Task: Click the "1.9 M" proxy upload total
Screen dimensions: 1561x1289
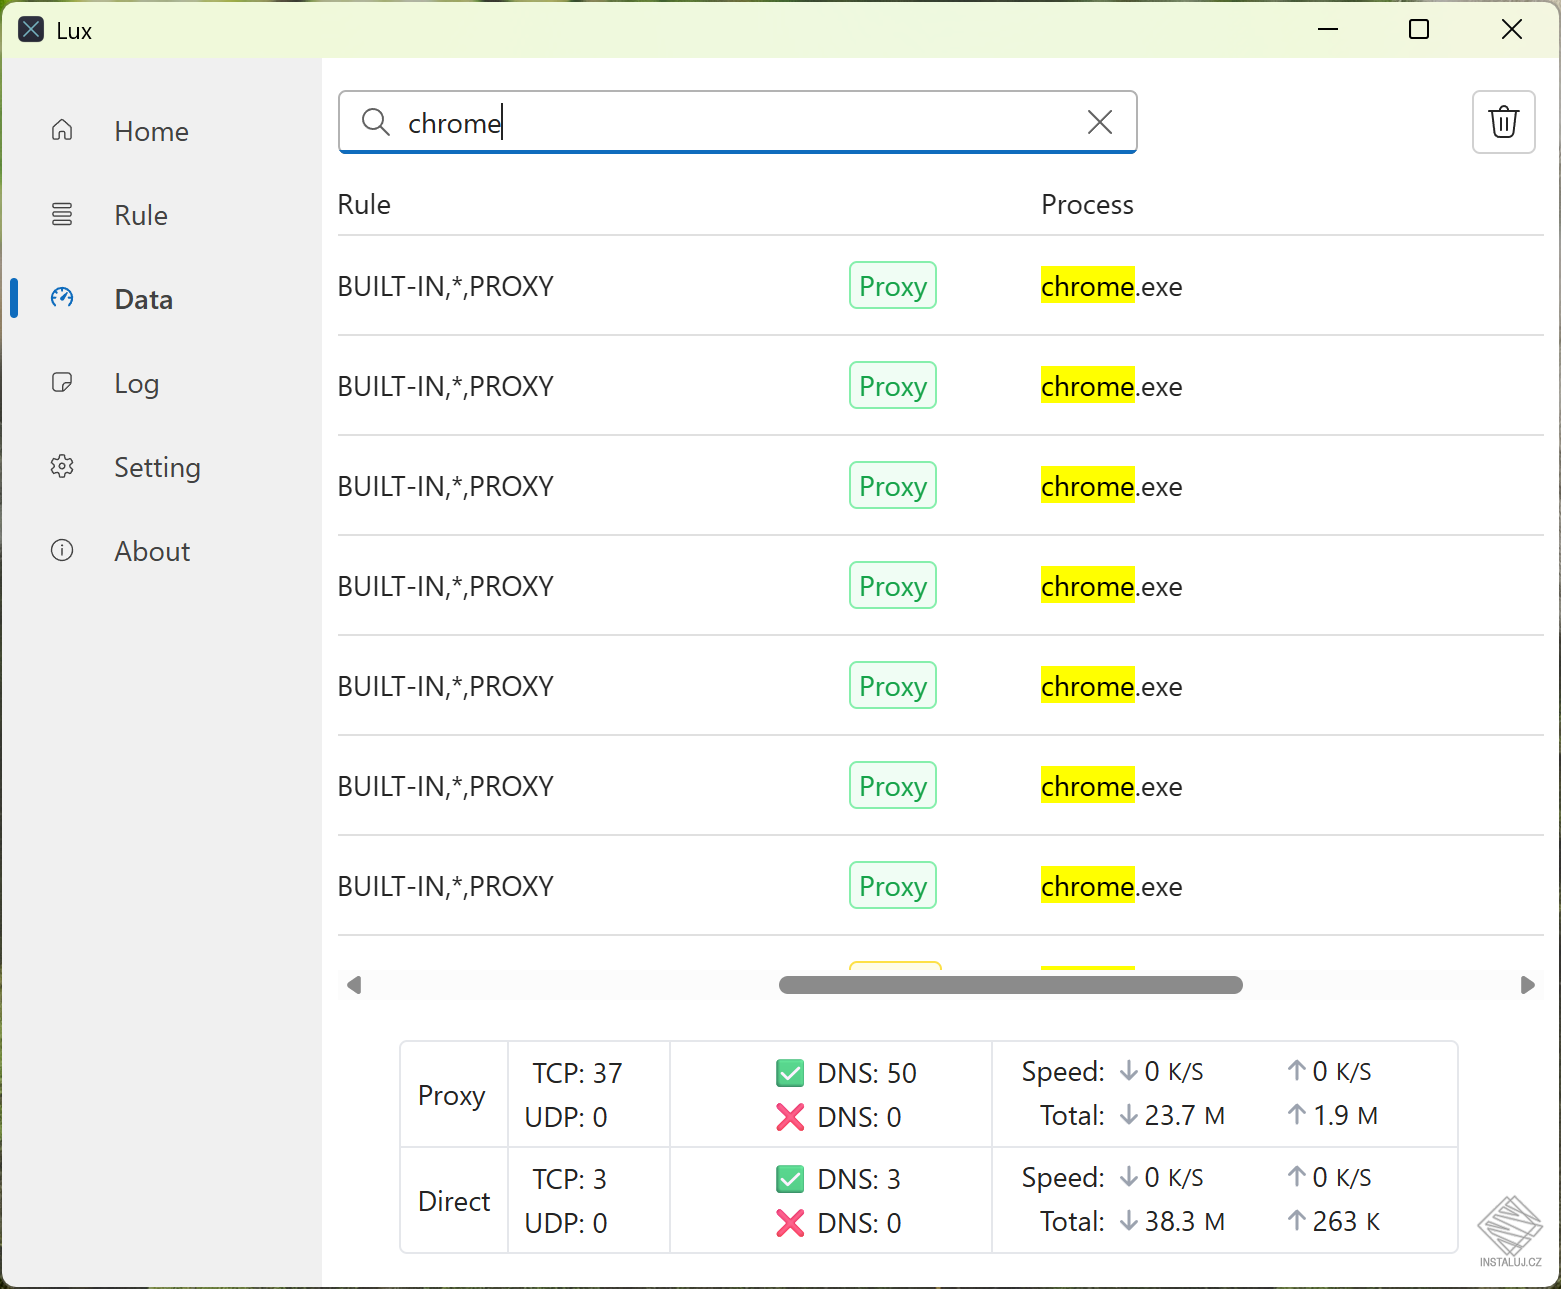Action: pos(1345,1115)
